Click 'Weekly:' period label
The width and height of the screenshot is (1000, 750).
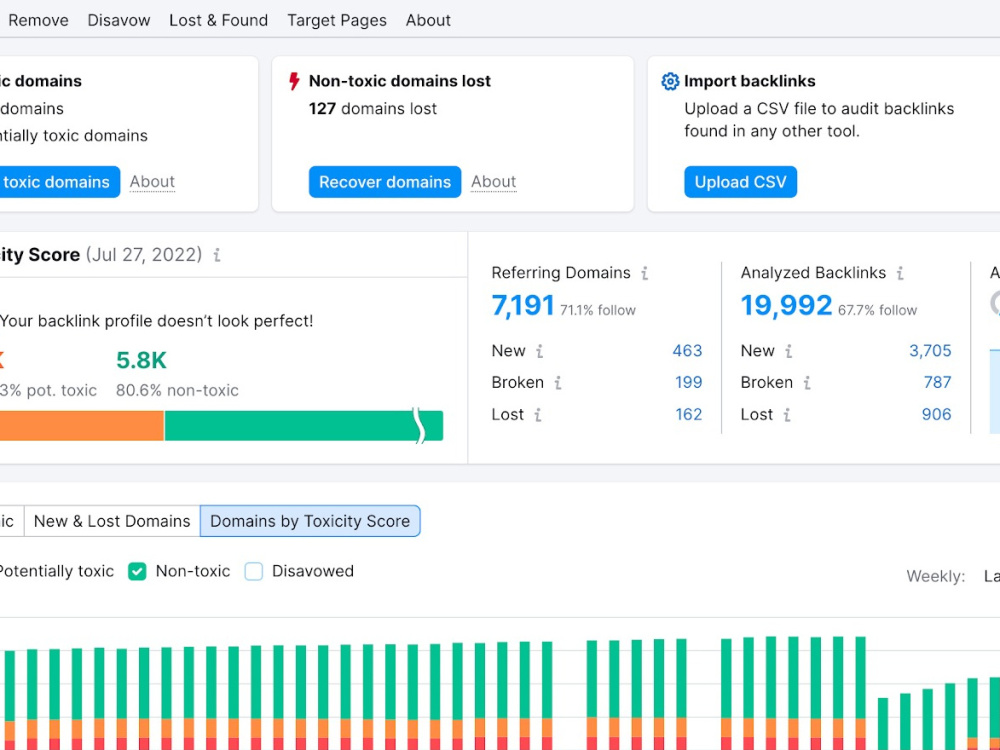(936, 577)
